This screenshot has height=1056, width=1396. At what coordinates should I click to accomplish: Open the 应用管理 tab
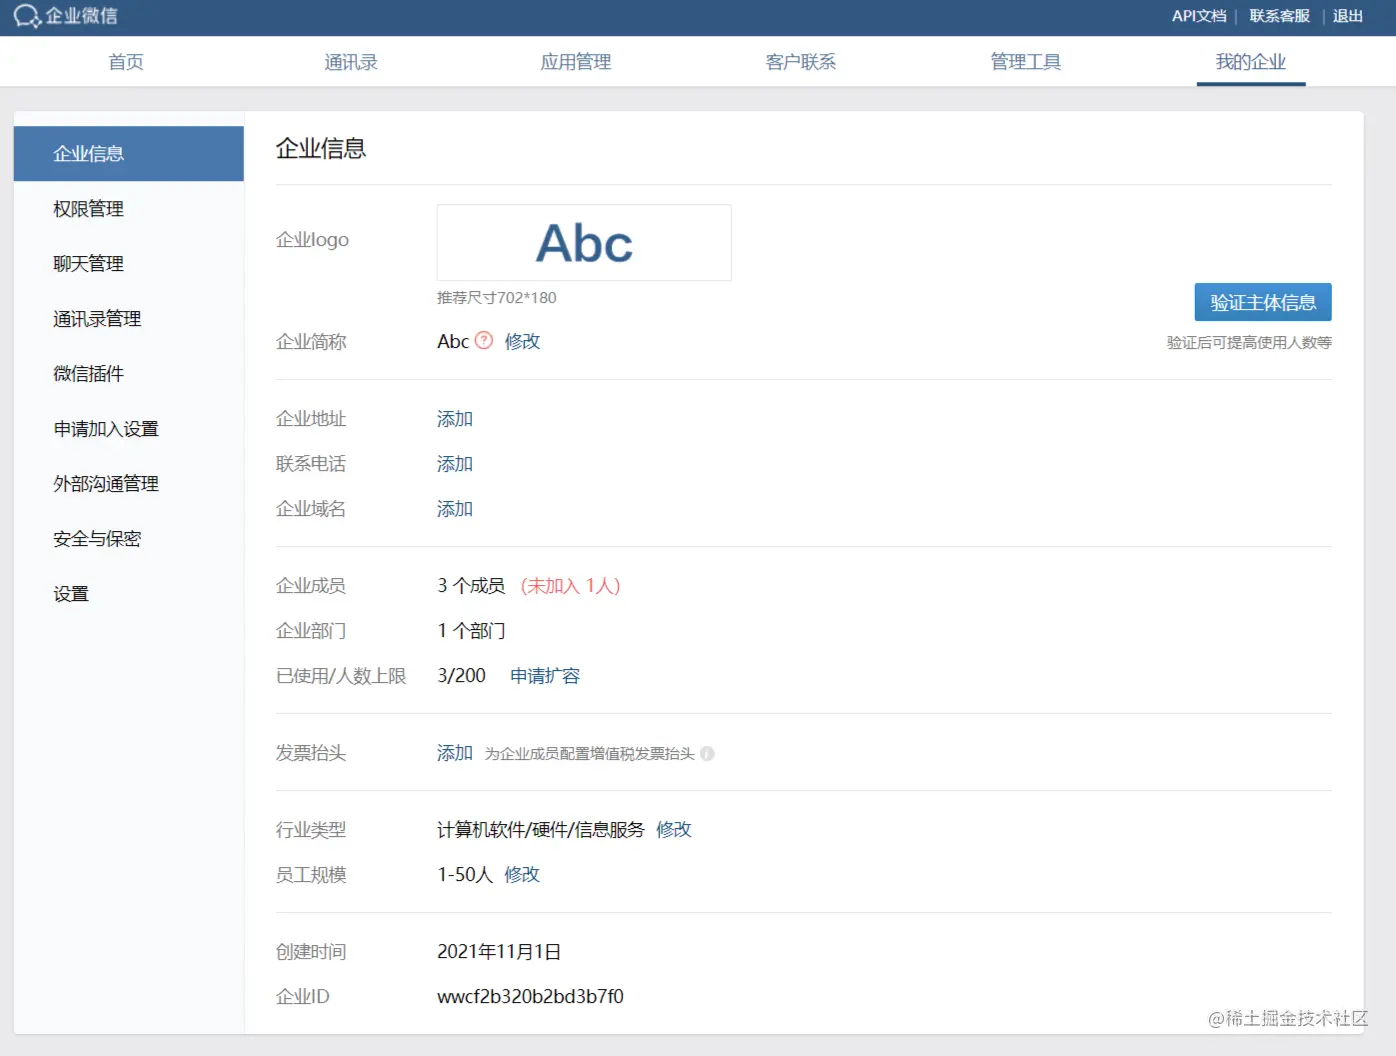[576, 62]
